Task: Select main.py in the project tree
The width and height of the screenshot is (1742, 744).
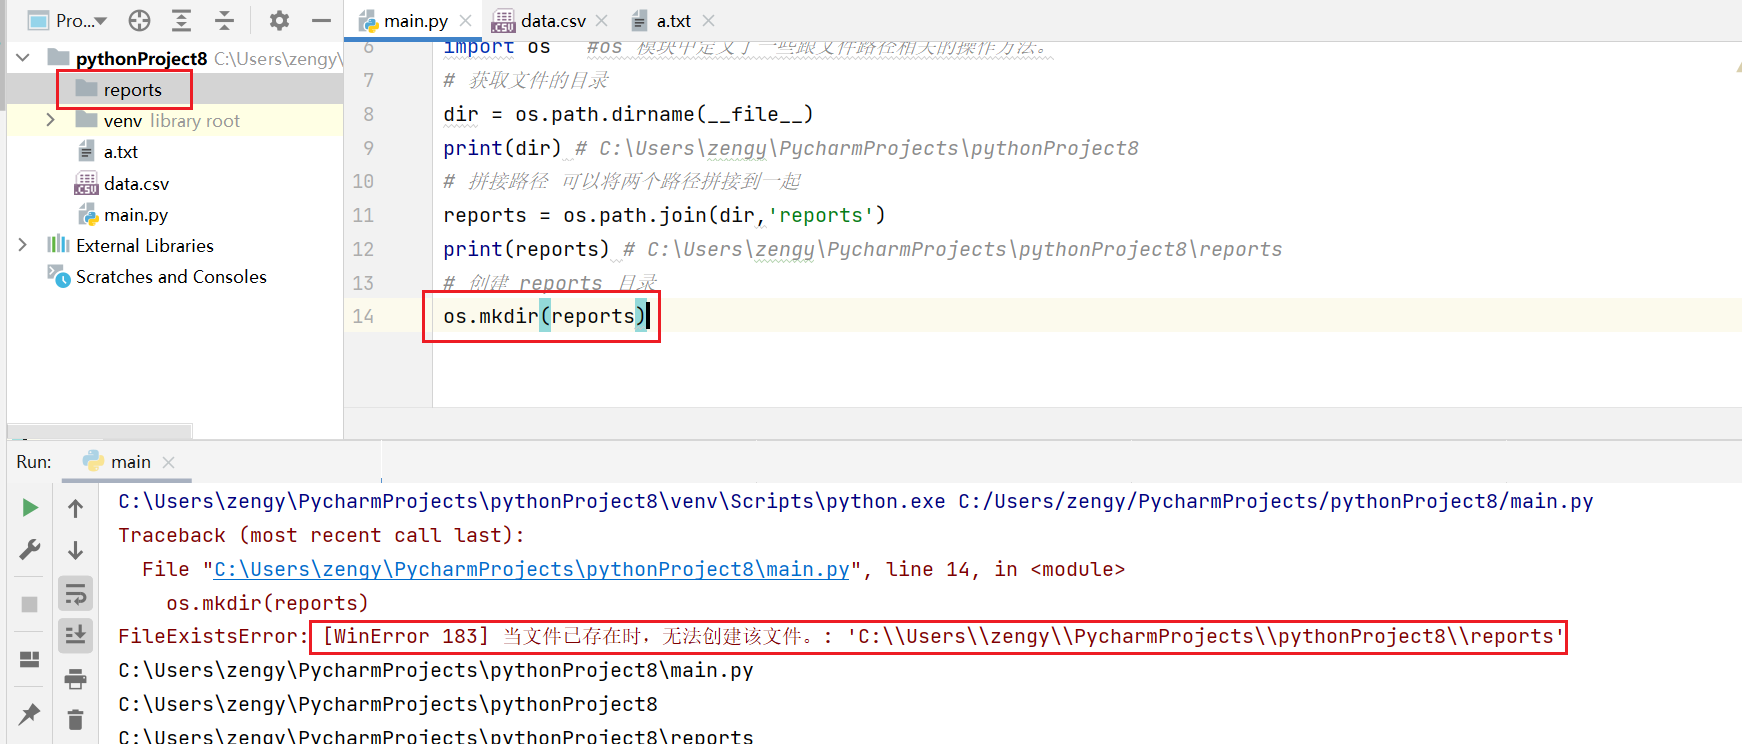Action: tap(135, 215)
